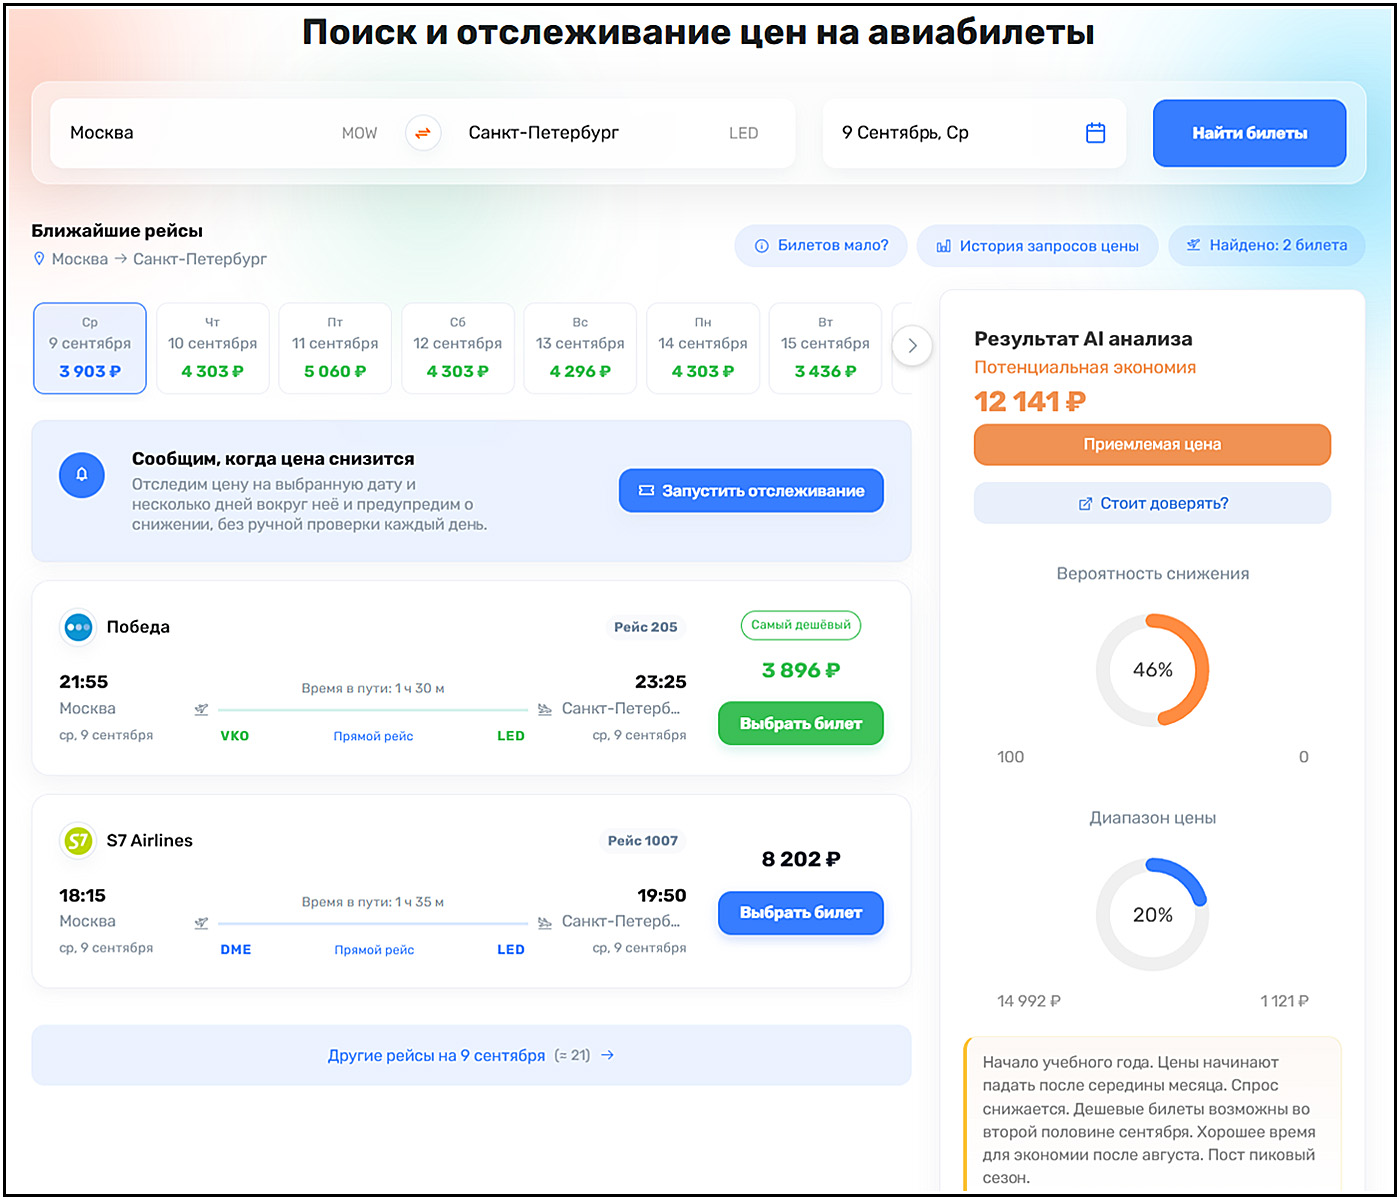Click Прямой рейс in Pobeda flight
This screenshot has width=1400, height=1200.
(x=373, y=737)
